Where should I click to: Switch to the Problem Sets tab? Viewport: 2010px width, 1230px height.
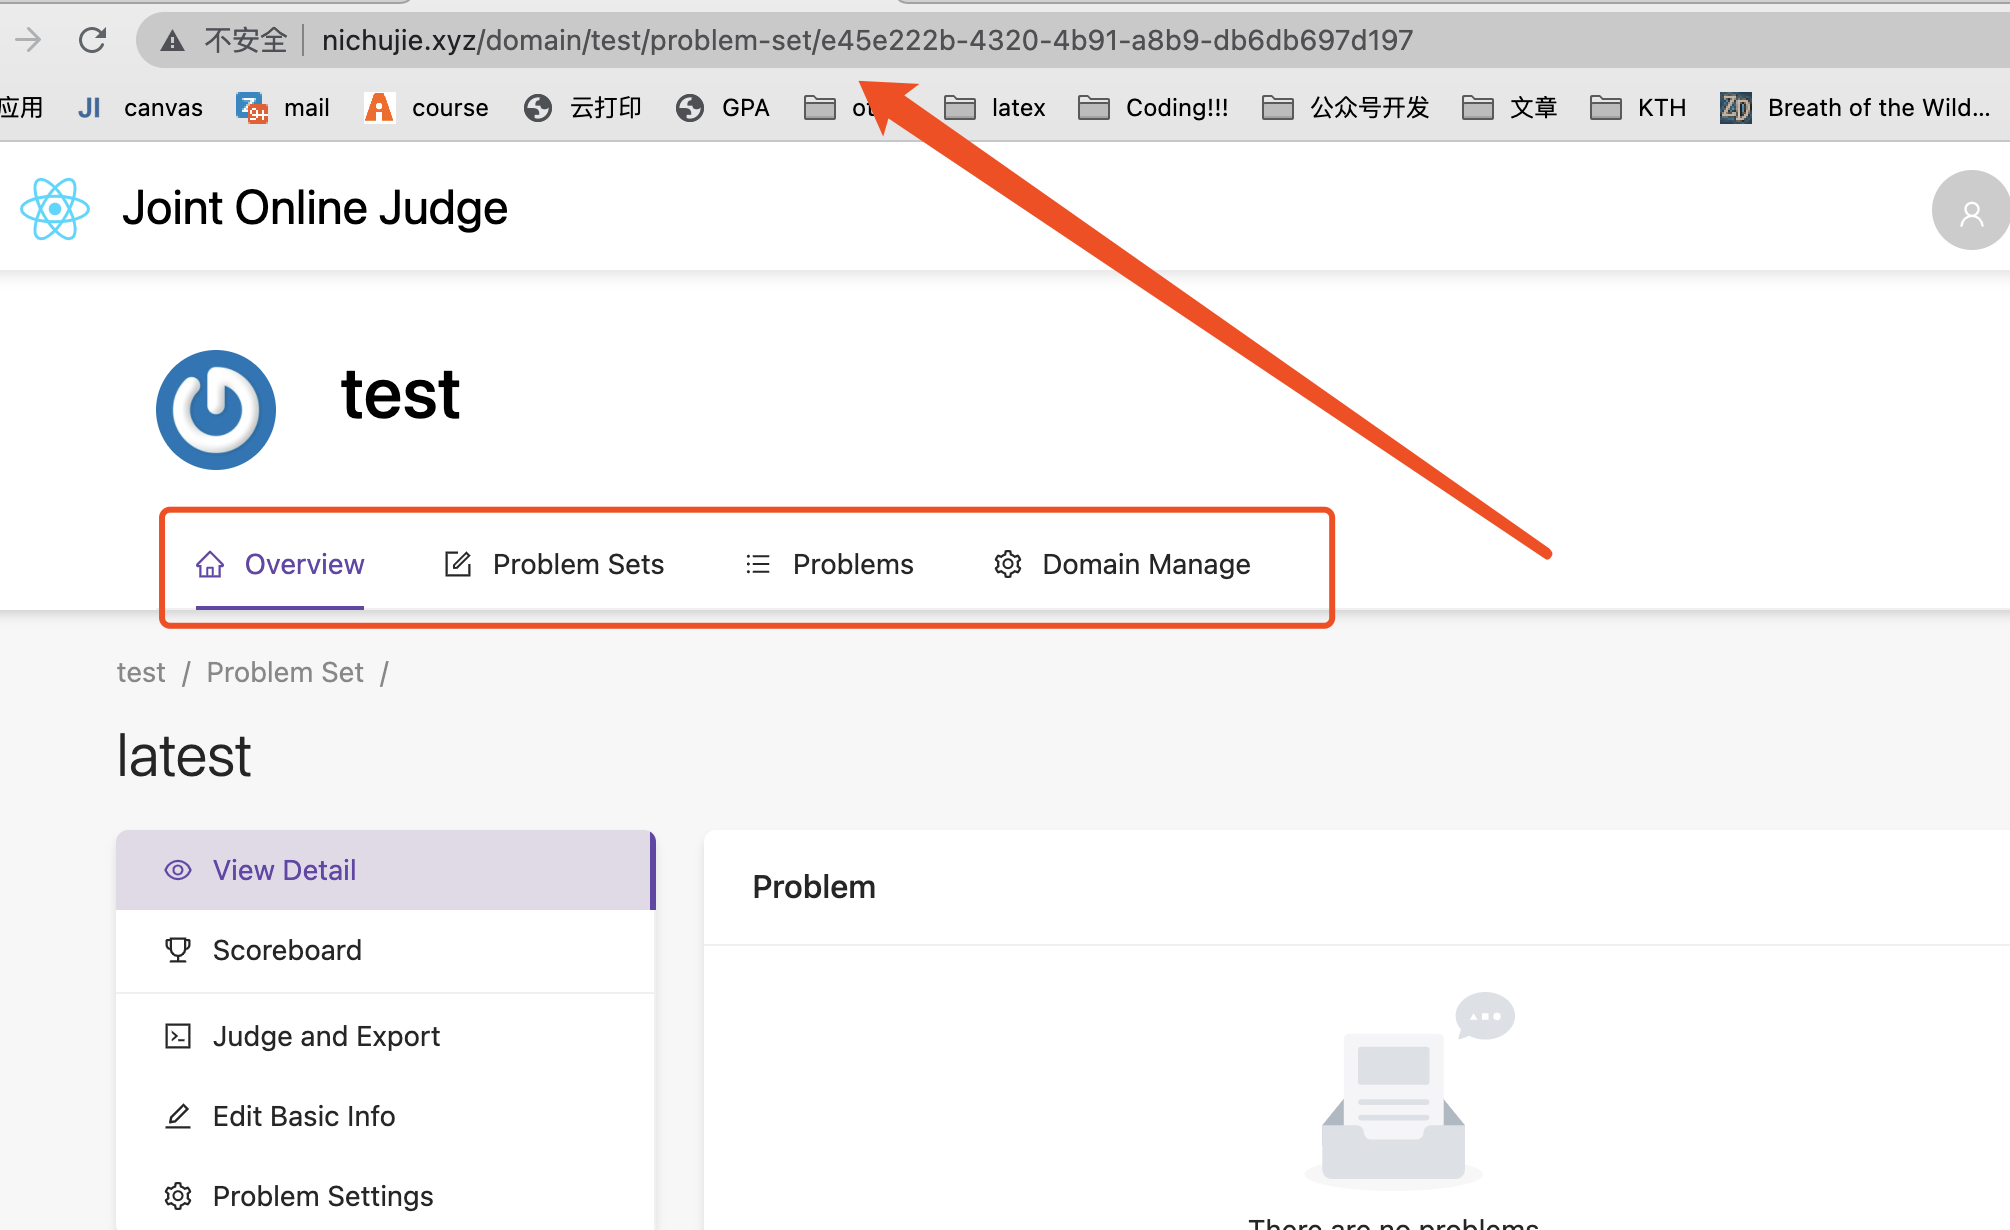pos(578,563)
